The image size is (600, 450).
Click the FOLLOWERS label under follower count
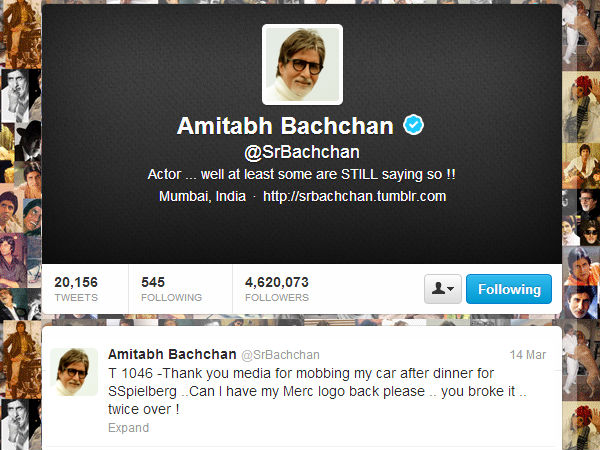pos(277,297)
